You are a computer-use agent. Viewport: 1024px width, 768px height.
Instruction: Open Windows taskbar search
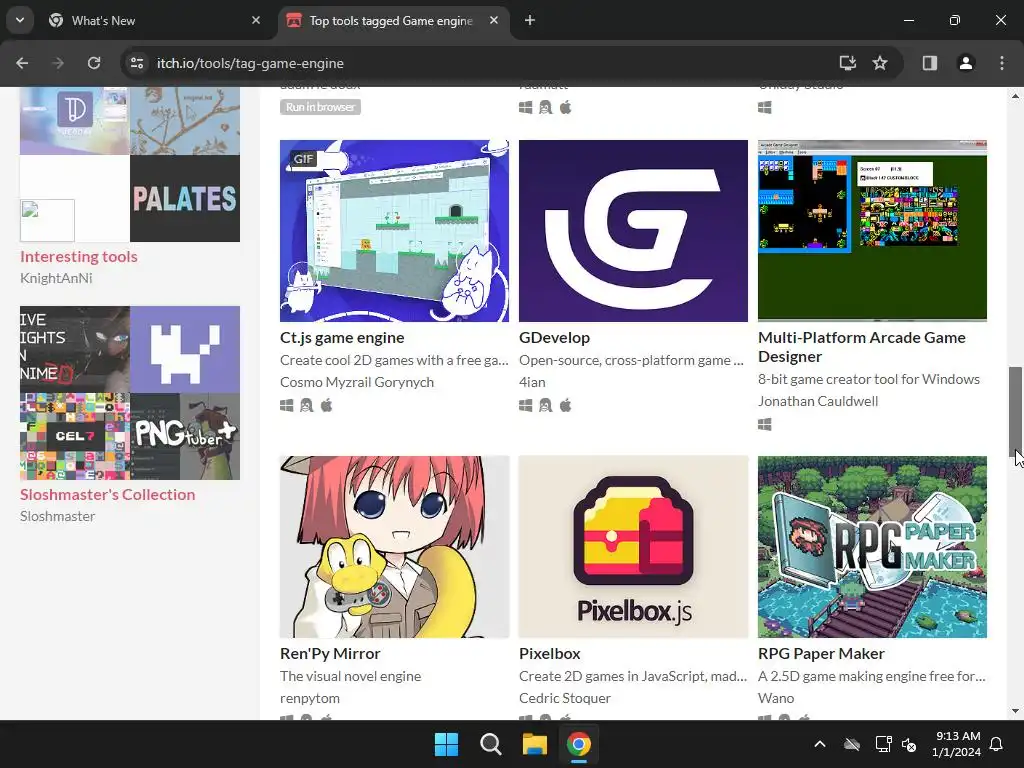pyautogui.click(x=490, y=744)
